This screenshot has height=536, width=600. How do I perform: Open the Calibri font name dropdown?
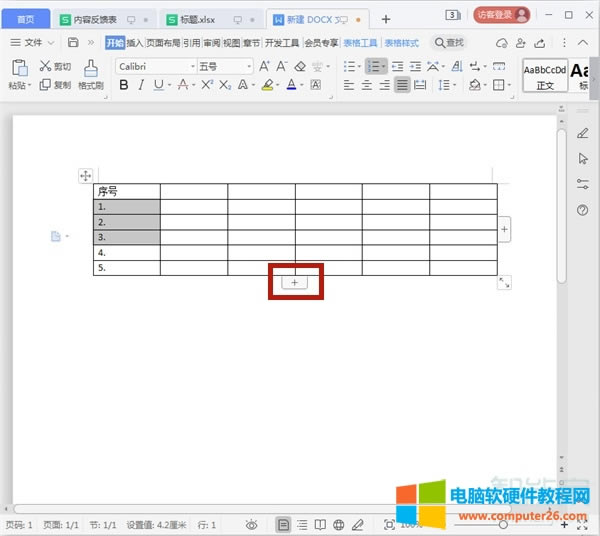(x=154, y=66)
